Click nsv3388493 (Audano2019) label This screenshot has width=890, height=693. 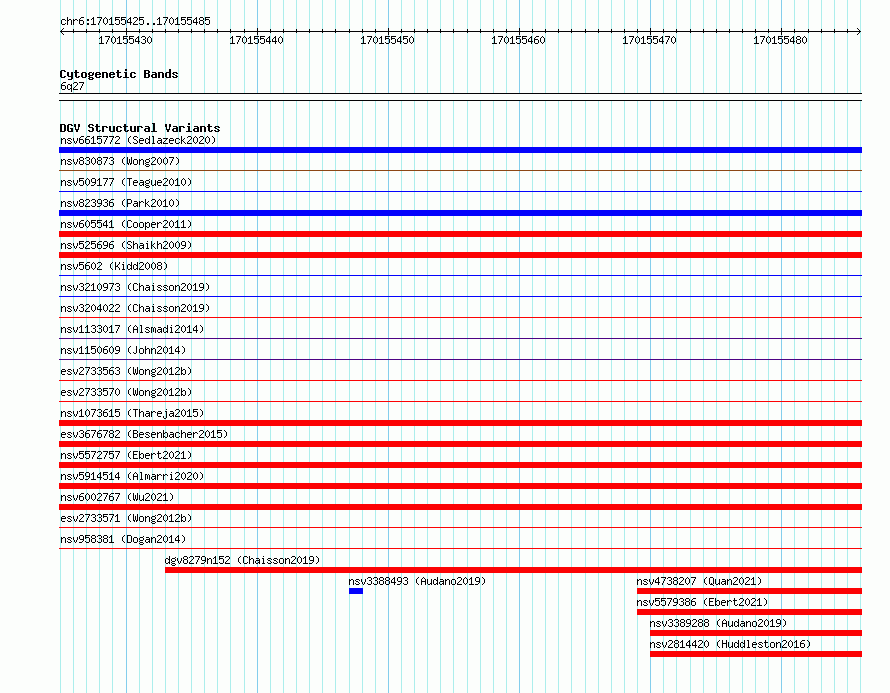(x=417, y=581)
